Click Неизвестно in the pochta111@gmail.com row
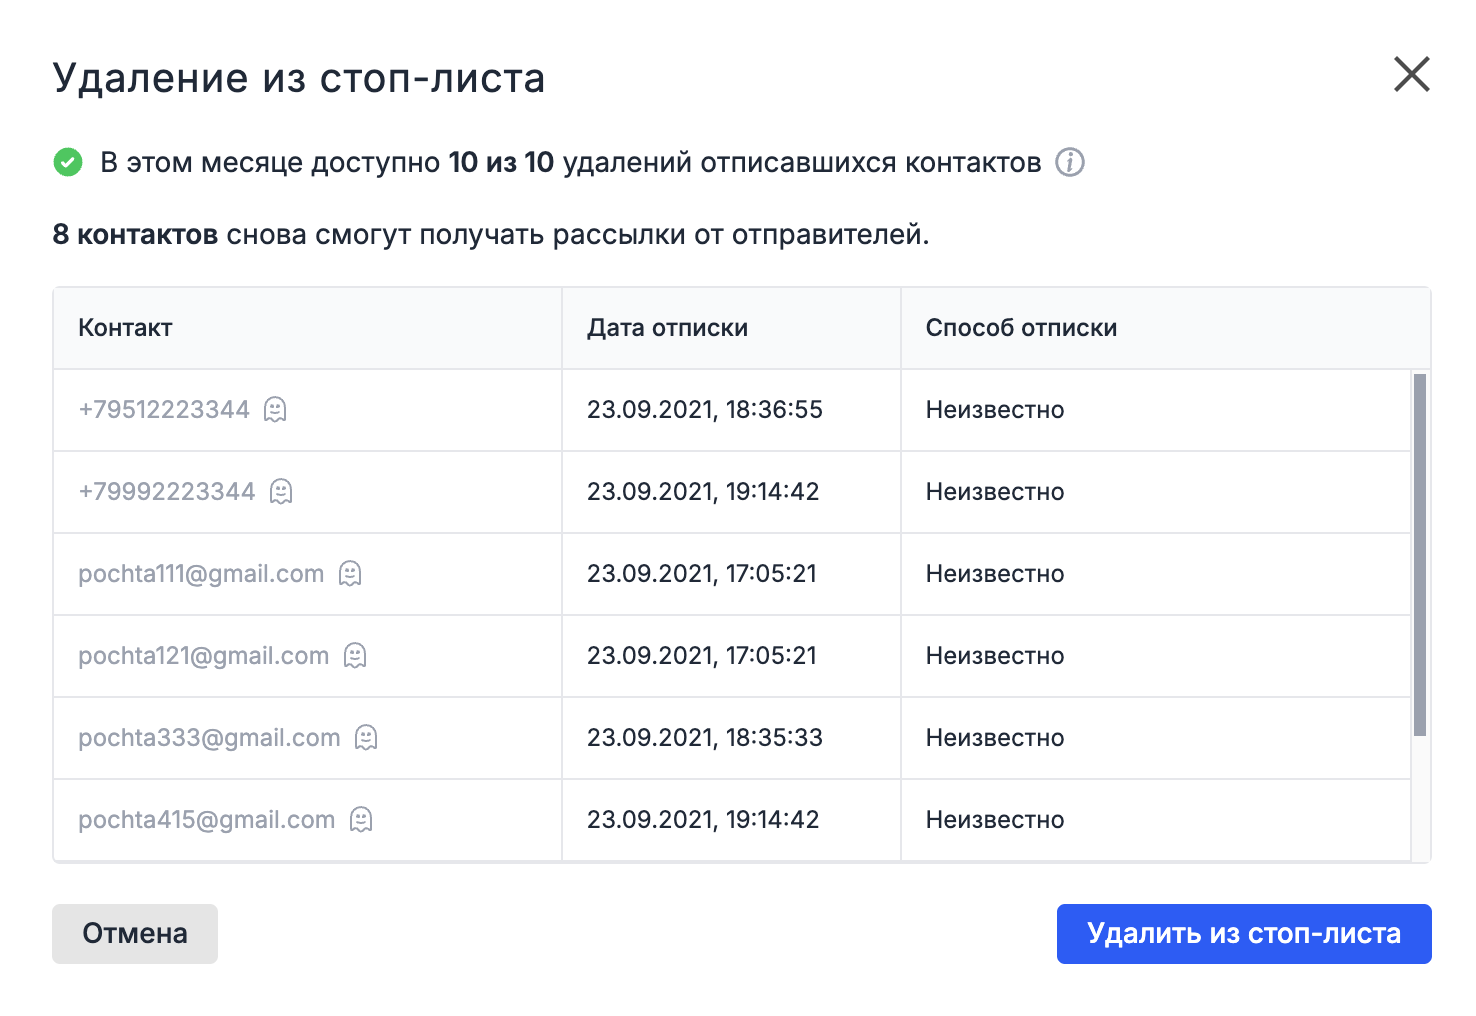This screenshot has height=1016, width=1476. [995, 573]
